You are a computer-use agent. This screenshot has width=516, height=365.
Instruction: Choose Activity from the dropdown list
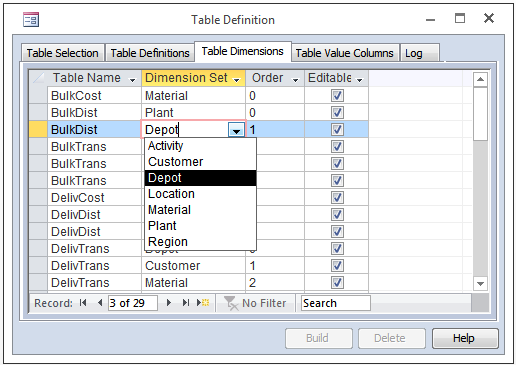point(200,146)
